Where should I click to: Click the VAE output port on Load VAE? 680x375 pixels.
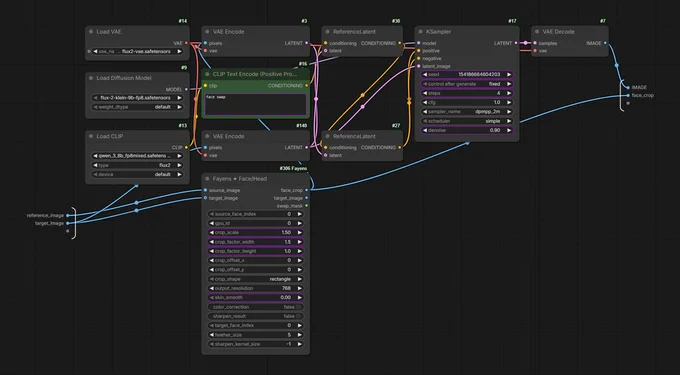coord(186,43)
